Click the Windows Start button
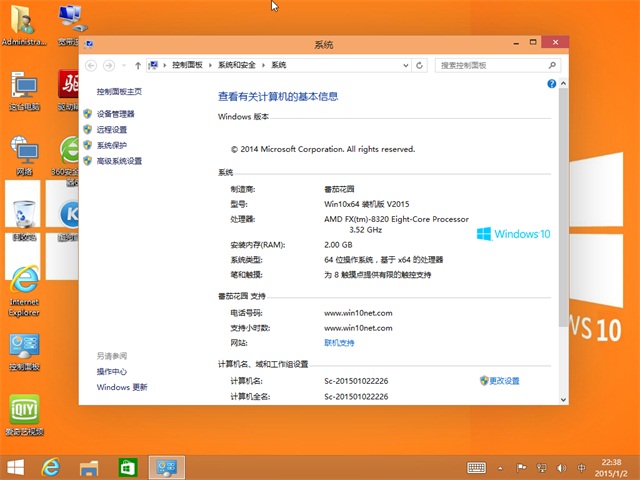 pos(15,467)
